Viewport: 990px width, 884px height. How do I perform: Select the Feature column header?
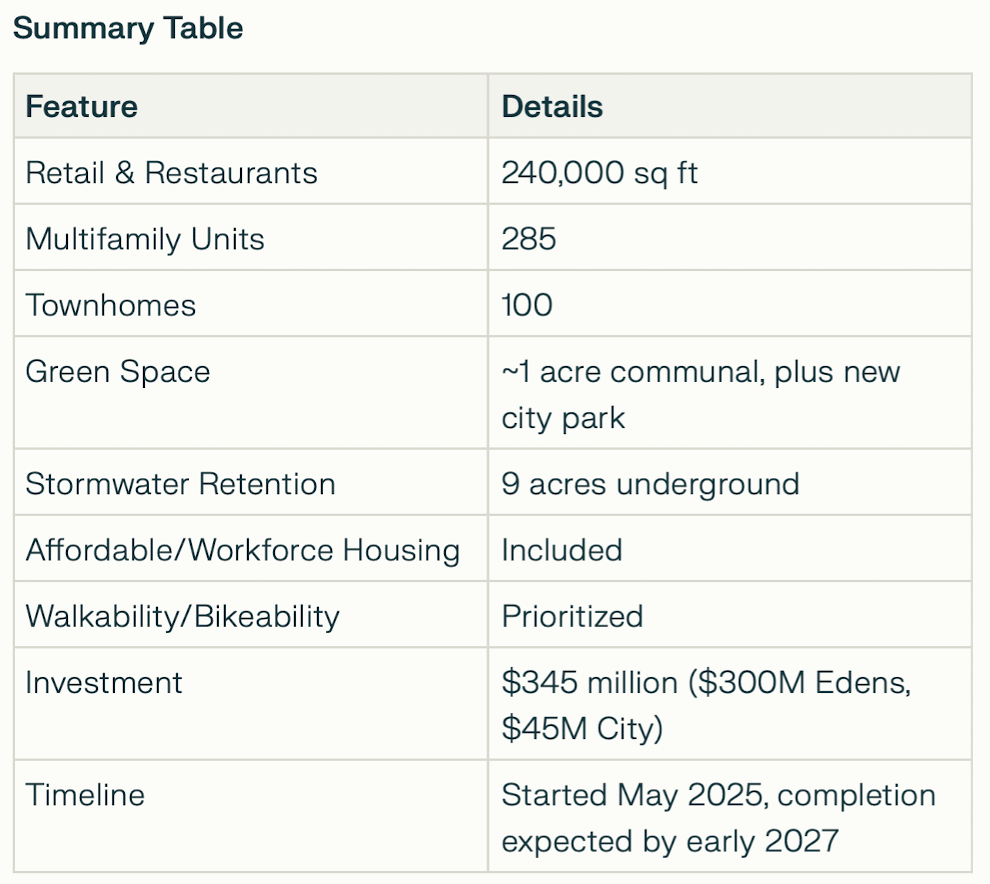(81, 106)
